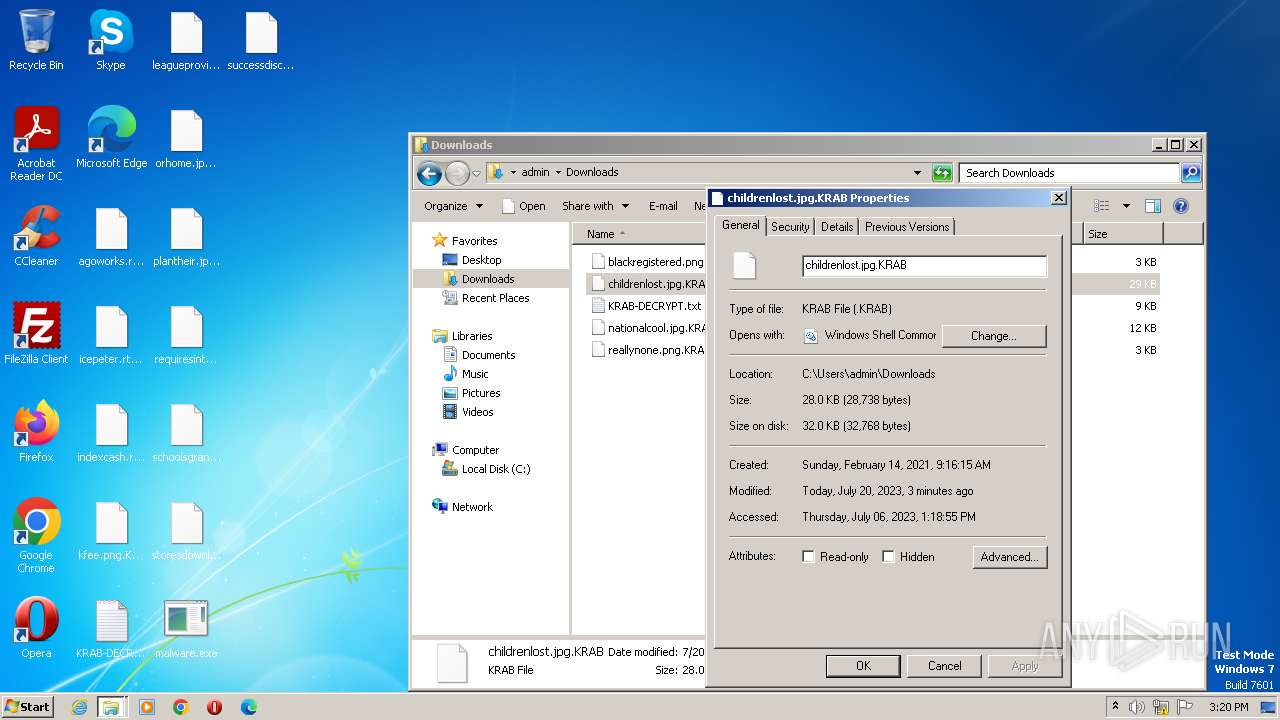
Task: Click Open in the Explorer toolbar
Action: point(524,206)
